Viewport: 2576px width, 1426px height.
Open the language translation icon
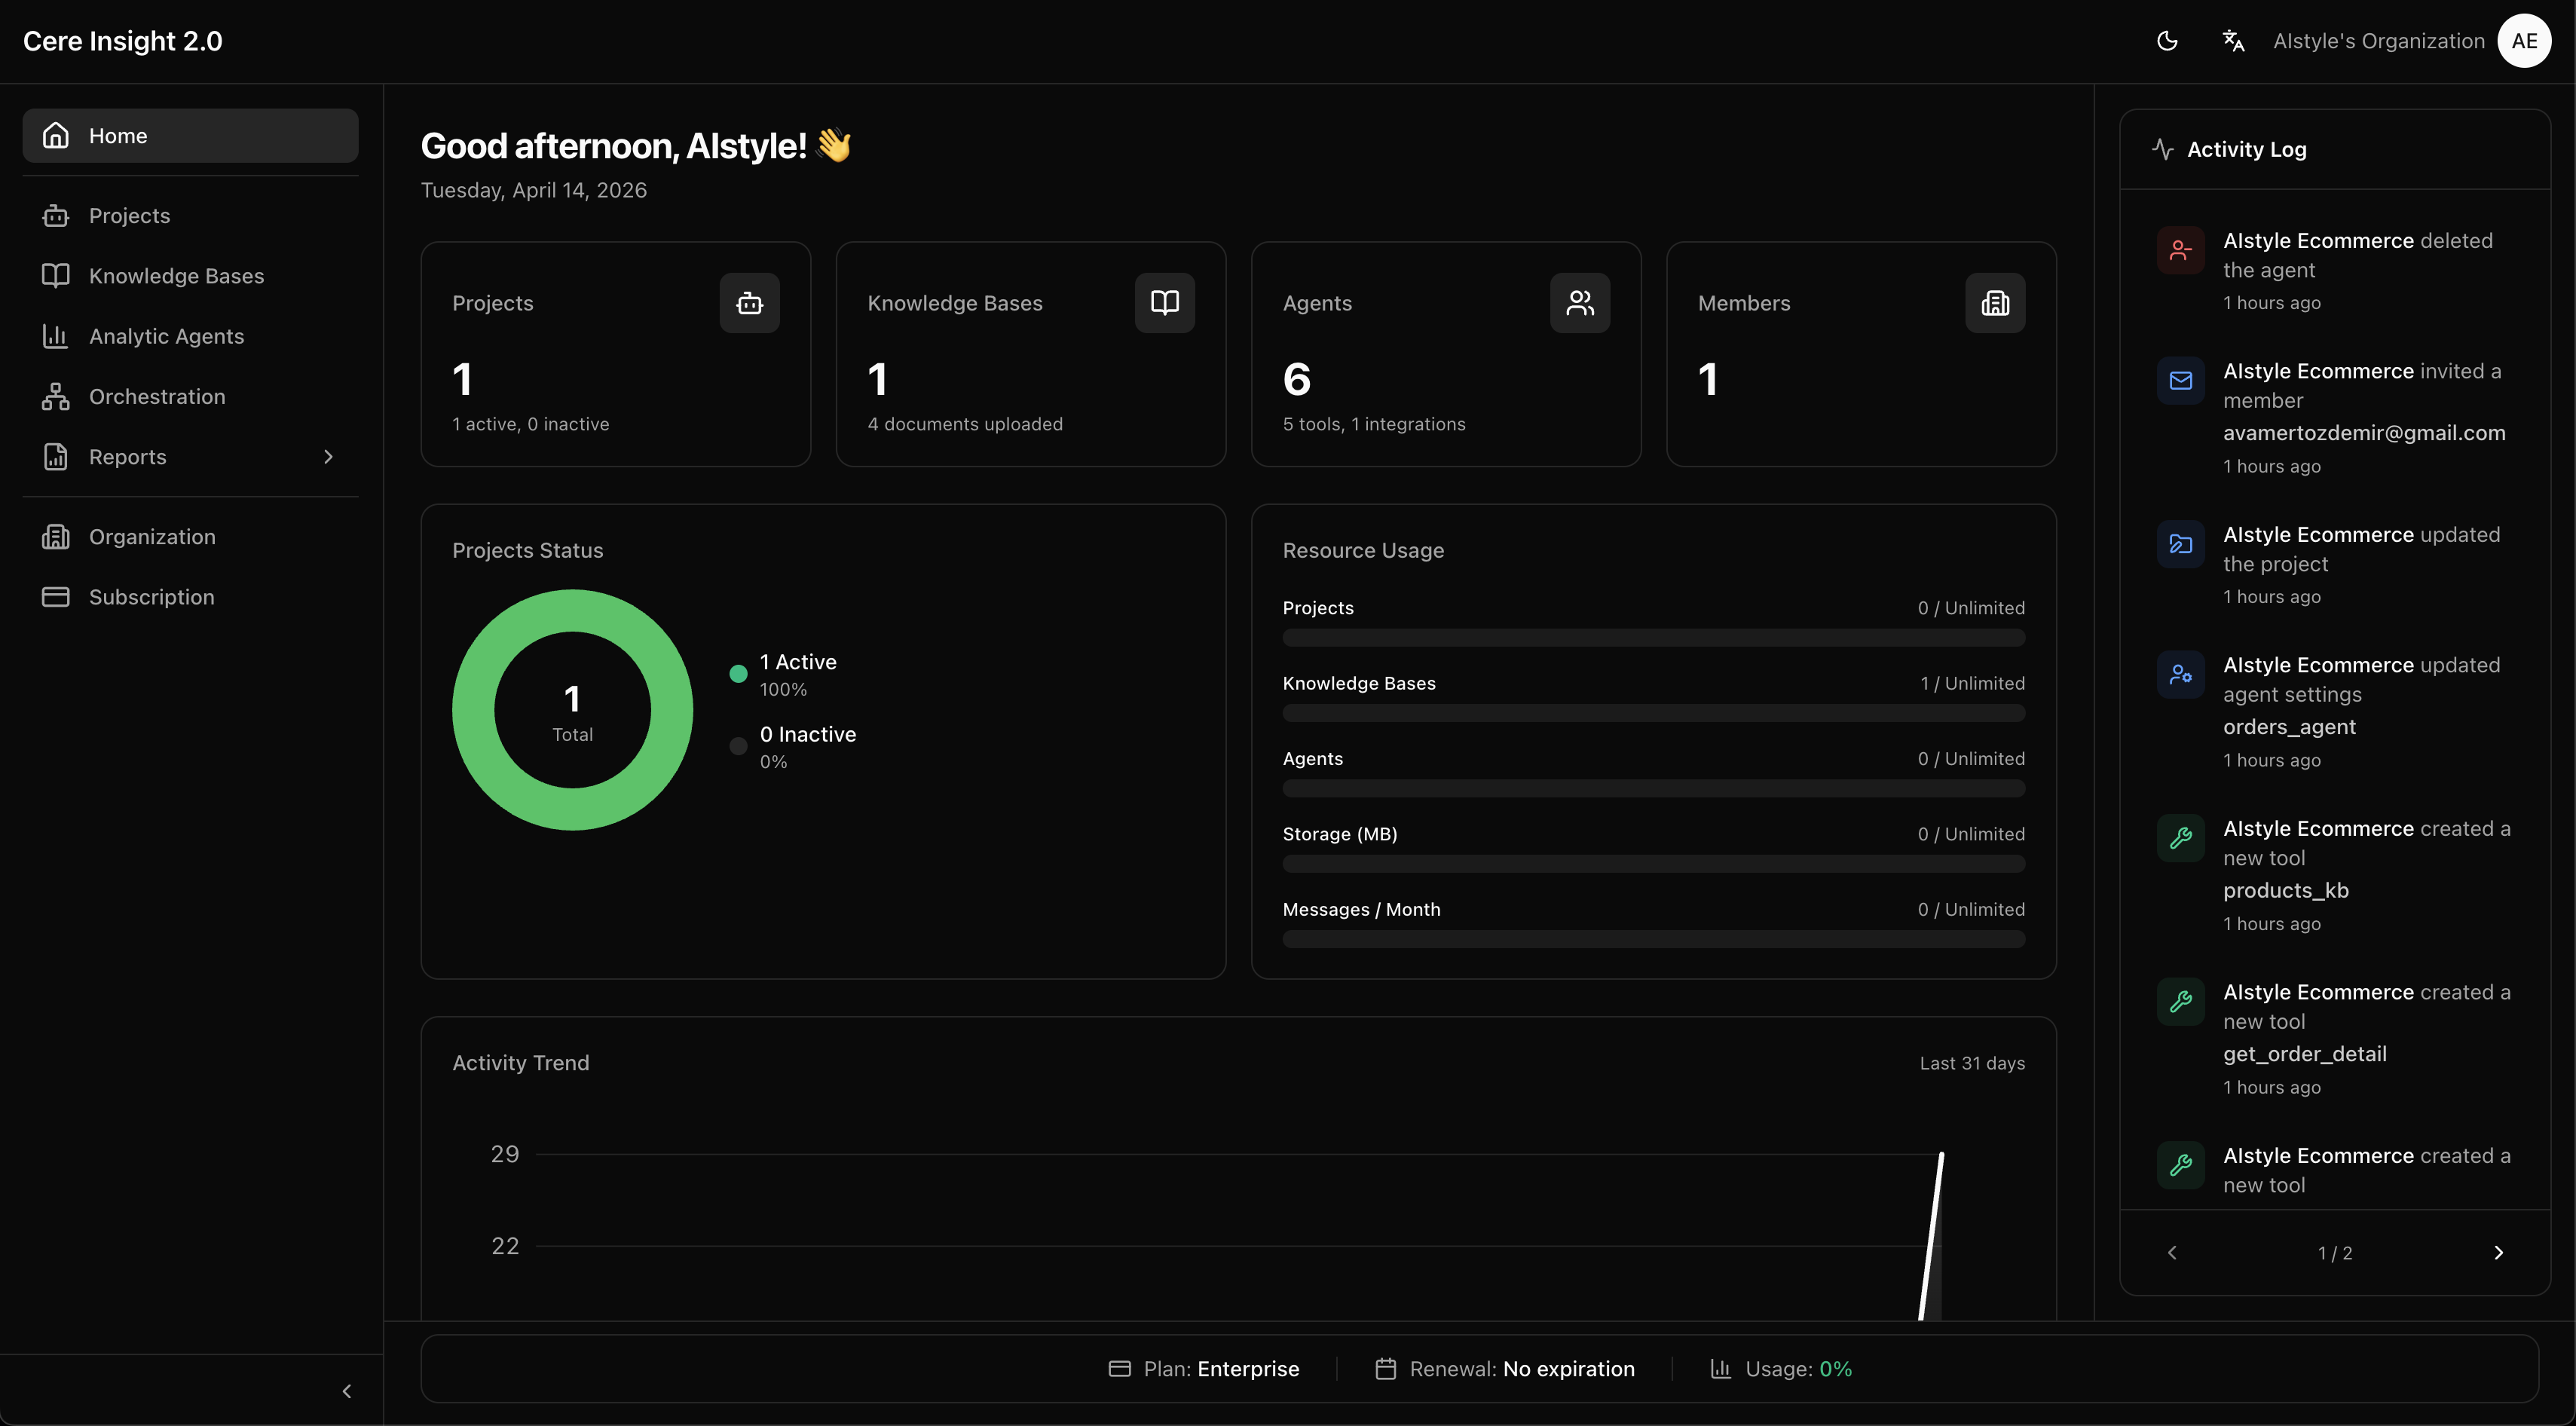coord(2232,40)
